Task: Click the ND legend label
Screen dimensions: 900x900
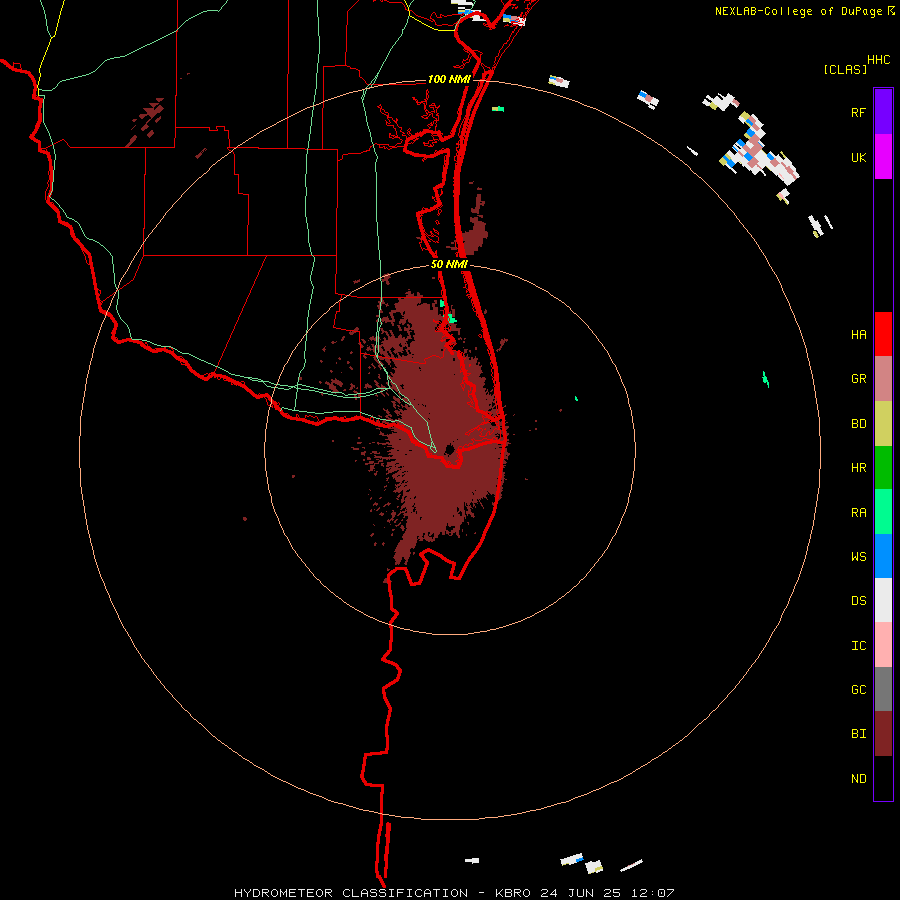Action: click(858, 779)
